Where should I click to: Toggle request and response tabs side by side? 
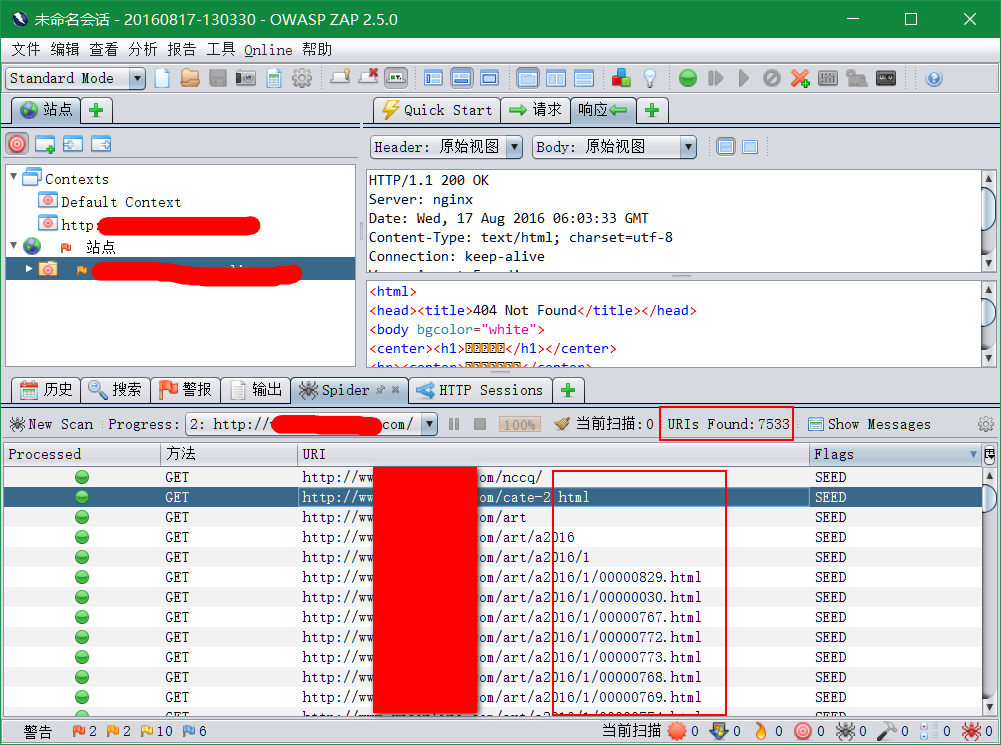tap(556, 78)
